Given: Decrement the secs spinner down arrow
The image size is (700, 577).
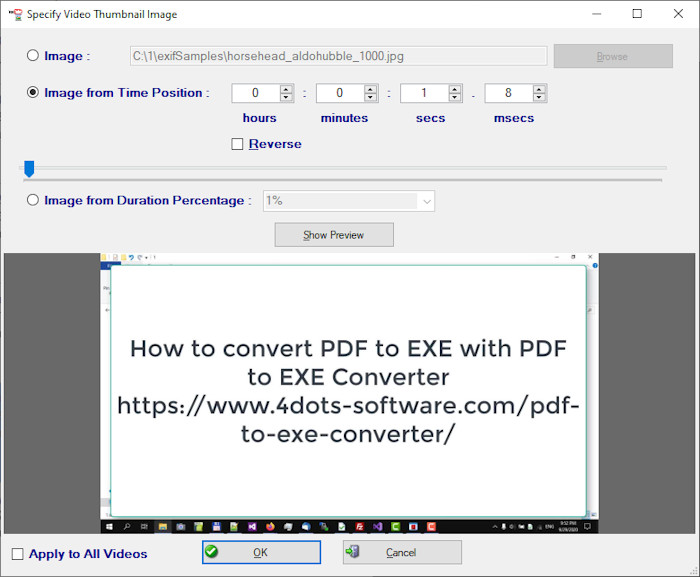Looking at the screenshot, I should (x=455, y=97).
